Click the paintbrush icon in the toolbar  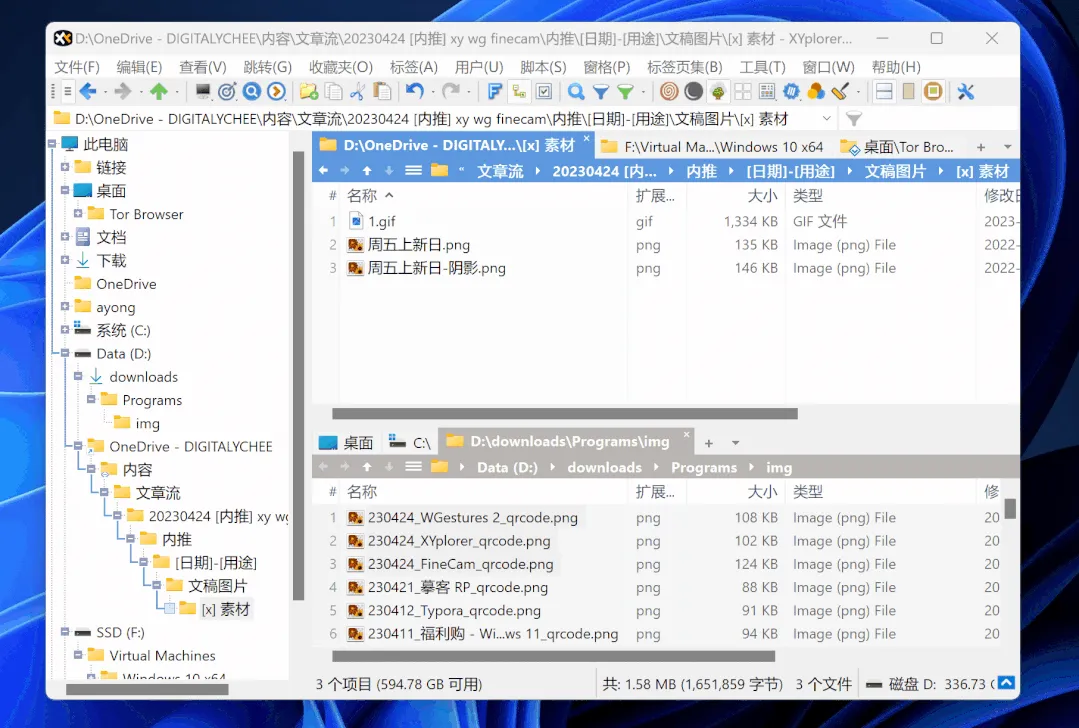pos(840,92)
